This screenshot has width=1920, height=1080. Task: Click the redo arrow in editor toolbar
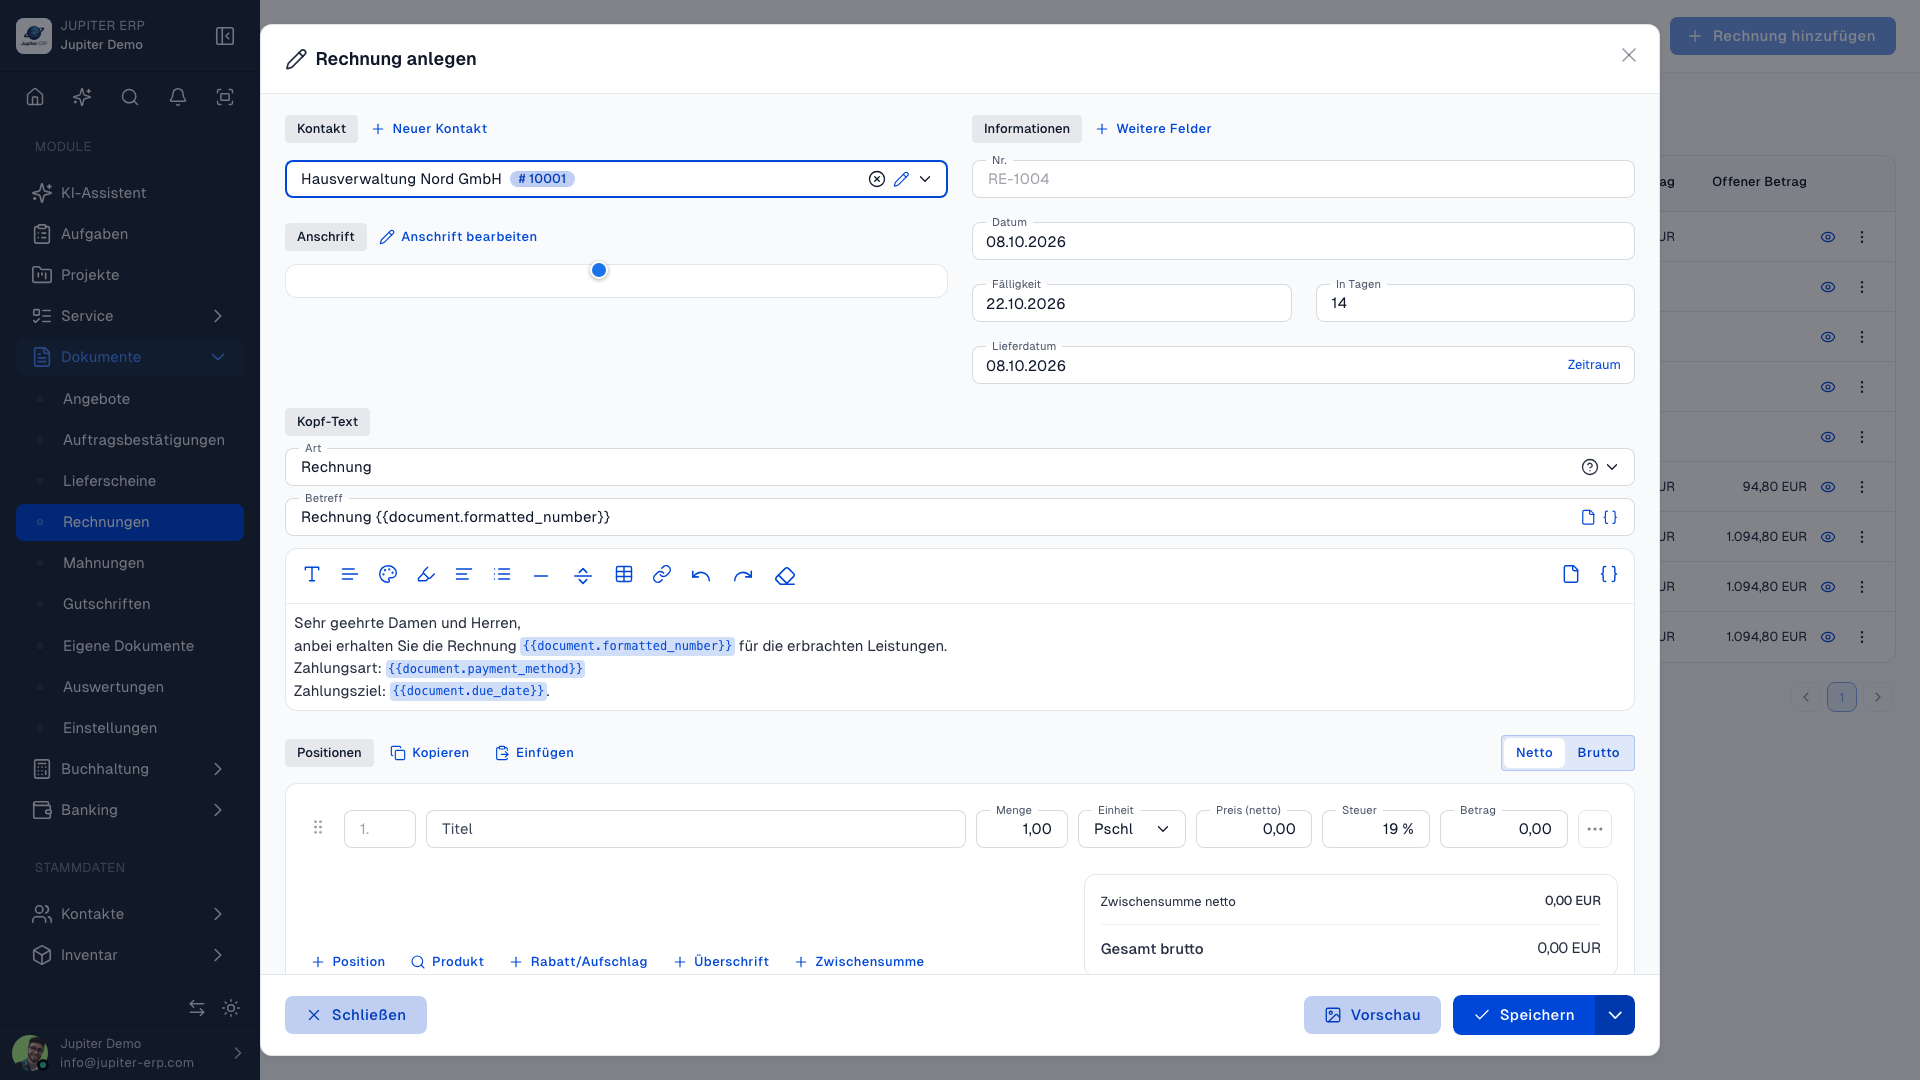(743, 575)
